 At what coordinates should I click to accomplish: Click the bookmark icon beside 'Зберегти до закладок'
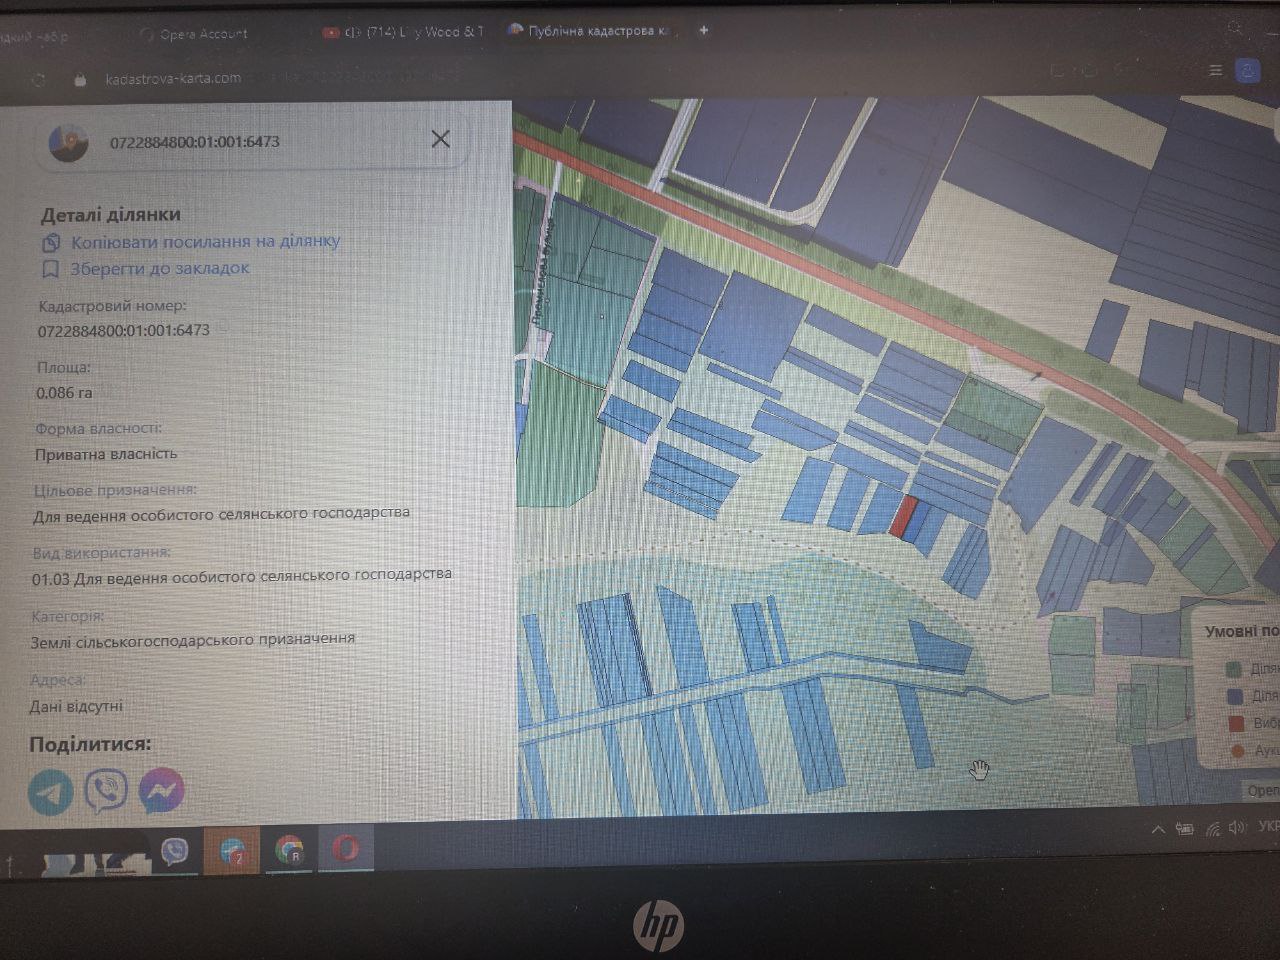pos(51,270)
